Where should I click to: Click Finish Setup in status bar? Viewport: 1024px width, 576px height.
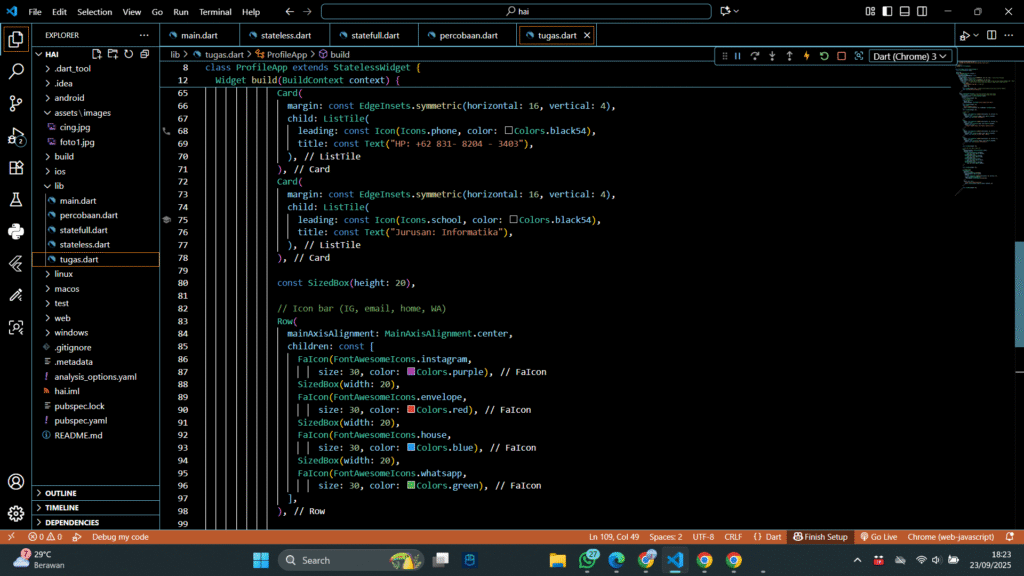click(x=820, y=537)
